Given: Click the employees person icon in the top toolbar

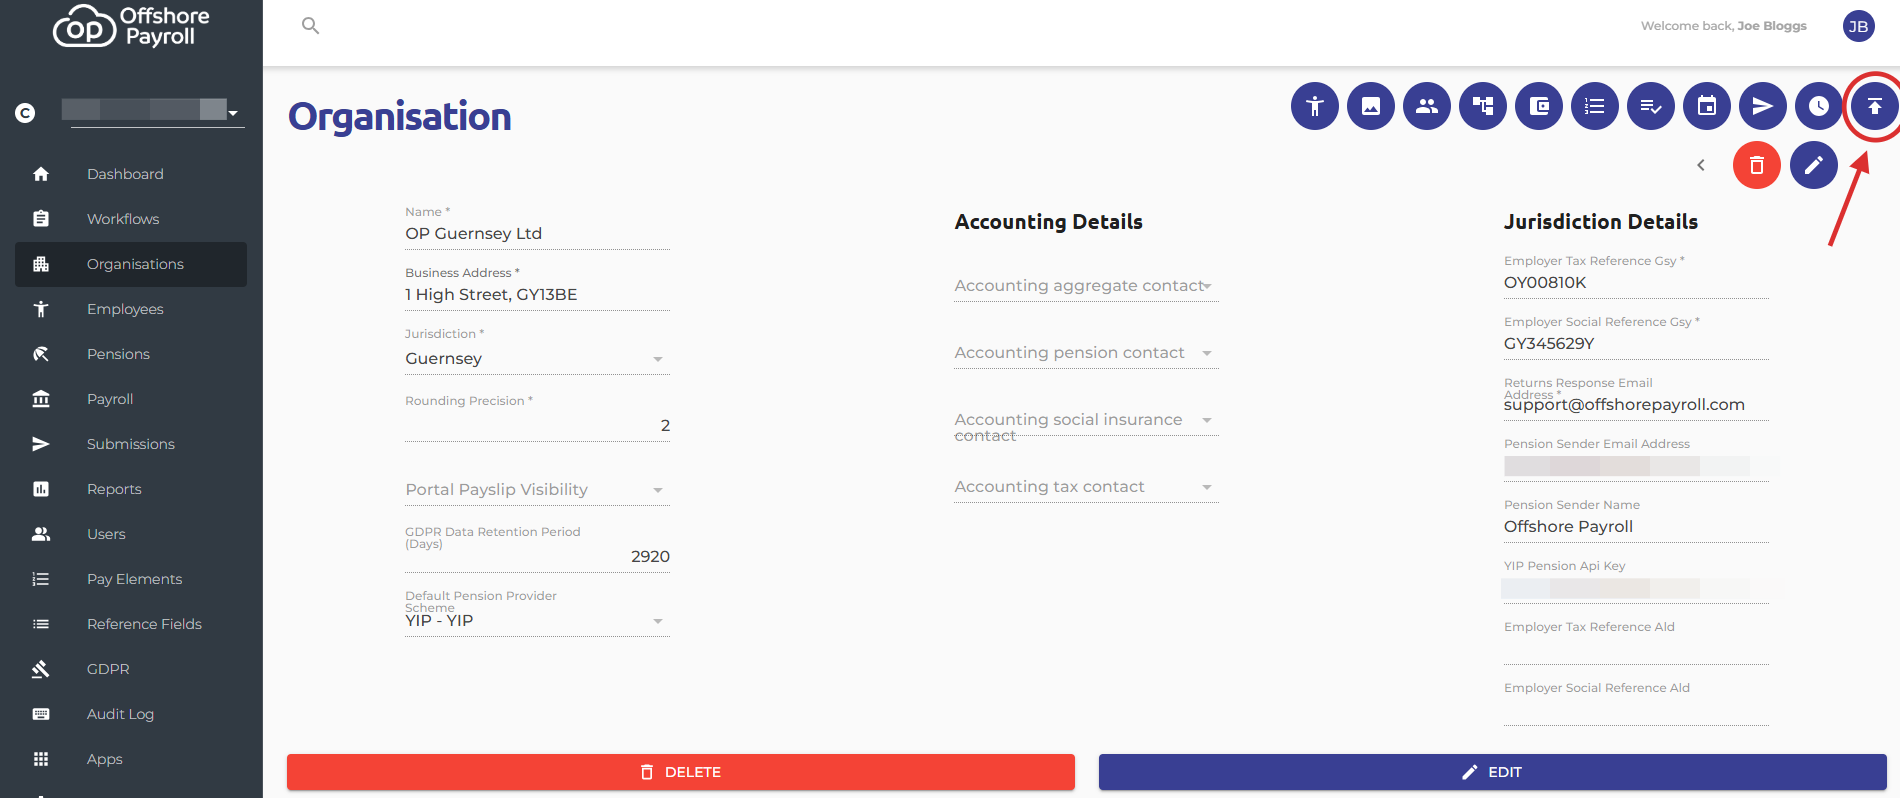Looking at the screenshot, I should coord(1315,106).
